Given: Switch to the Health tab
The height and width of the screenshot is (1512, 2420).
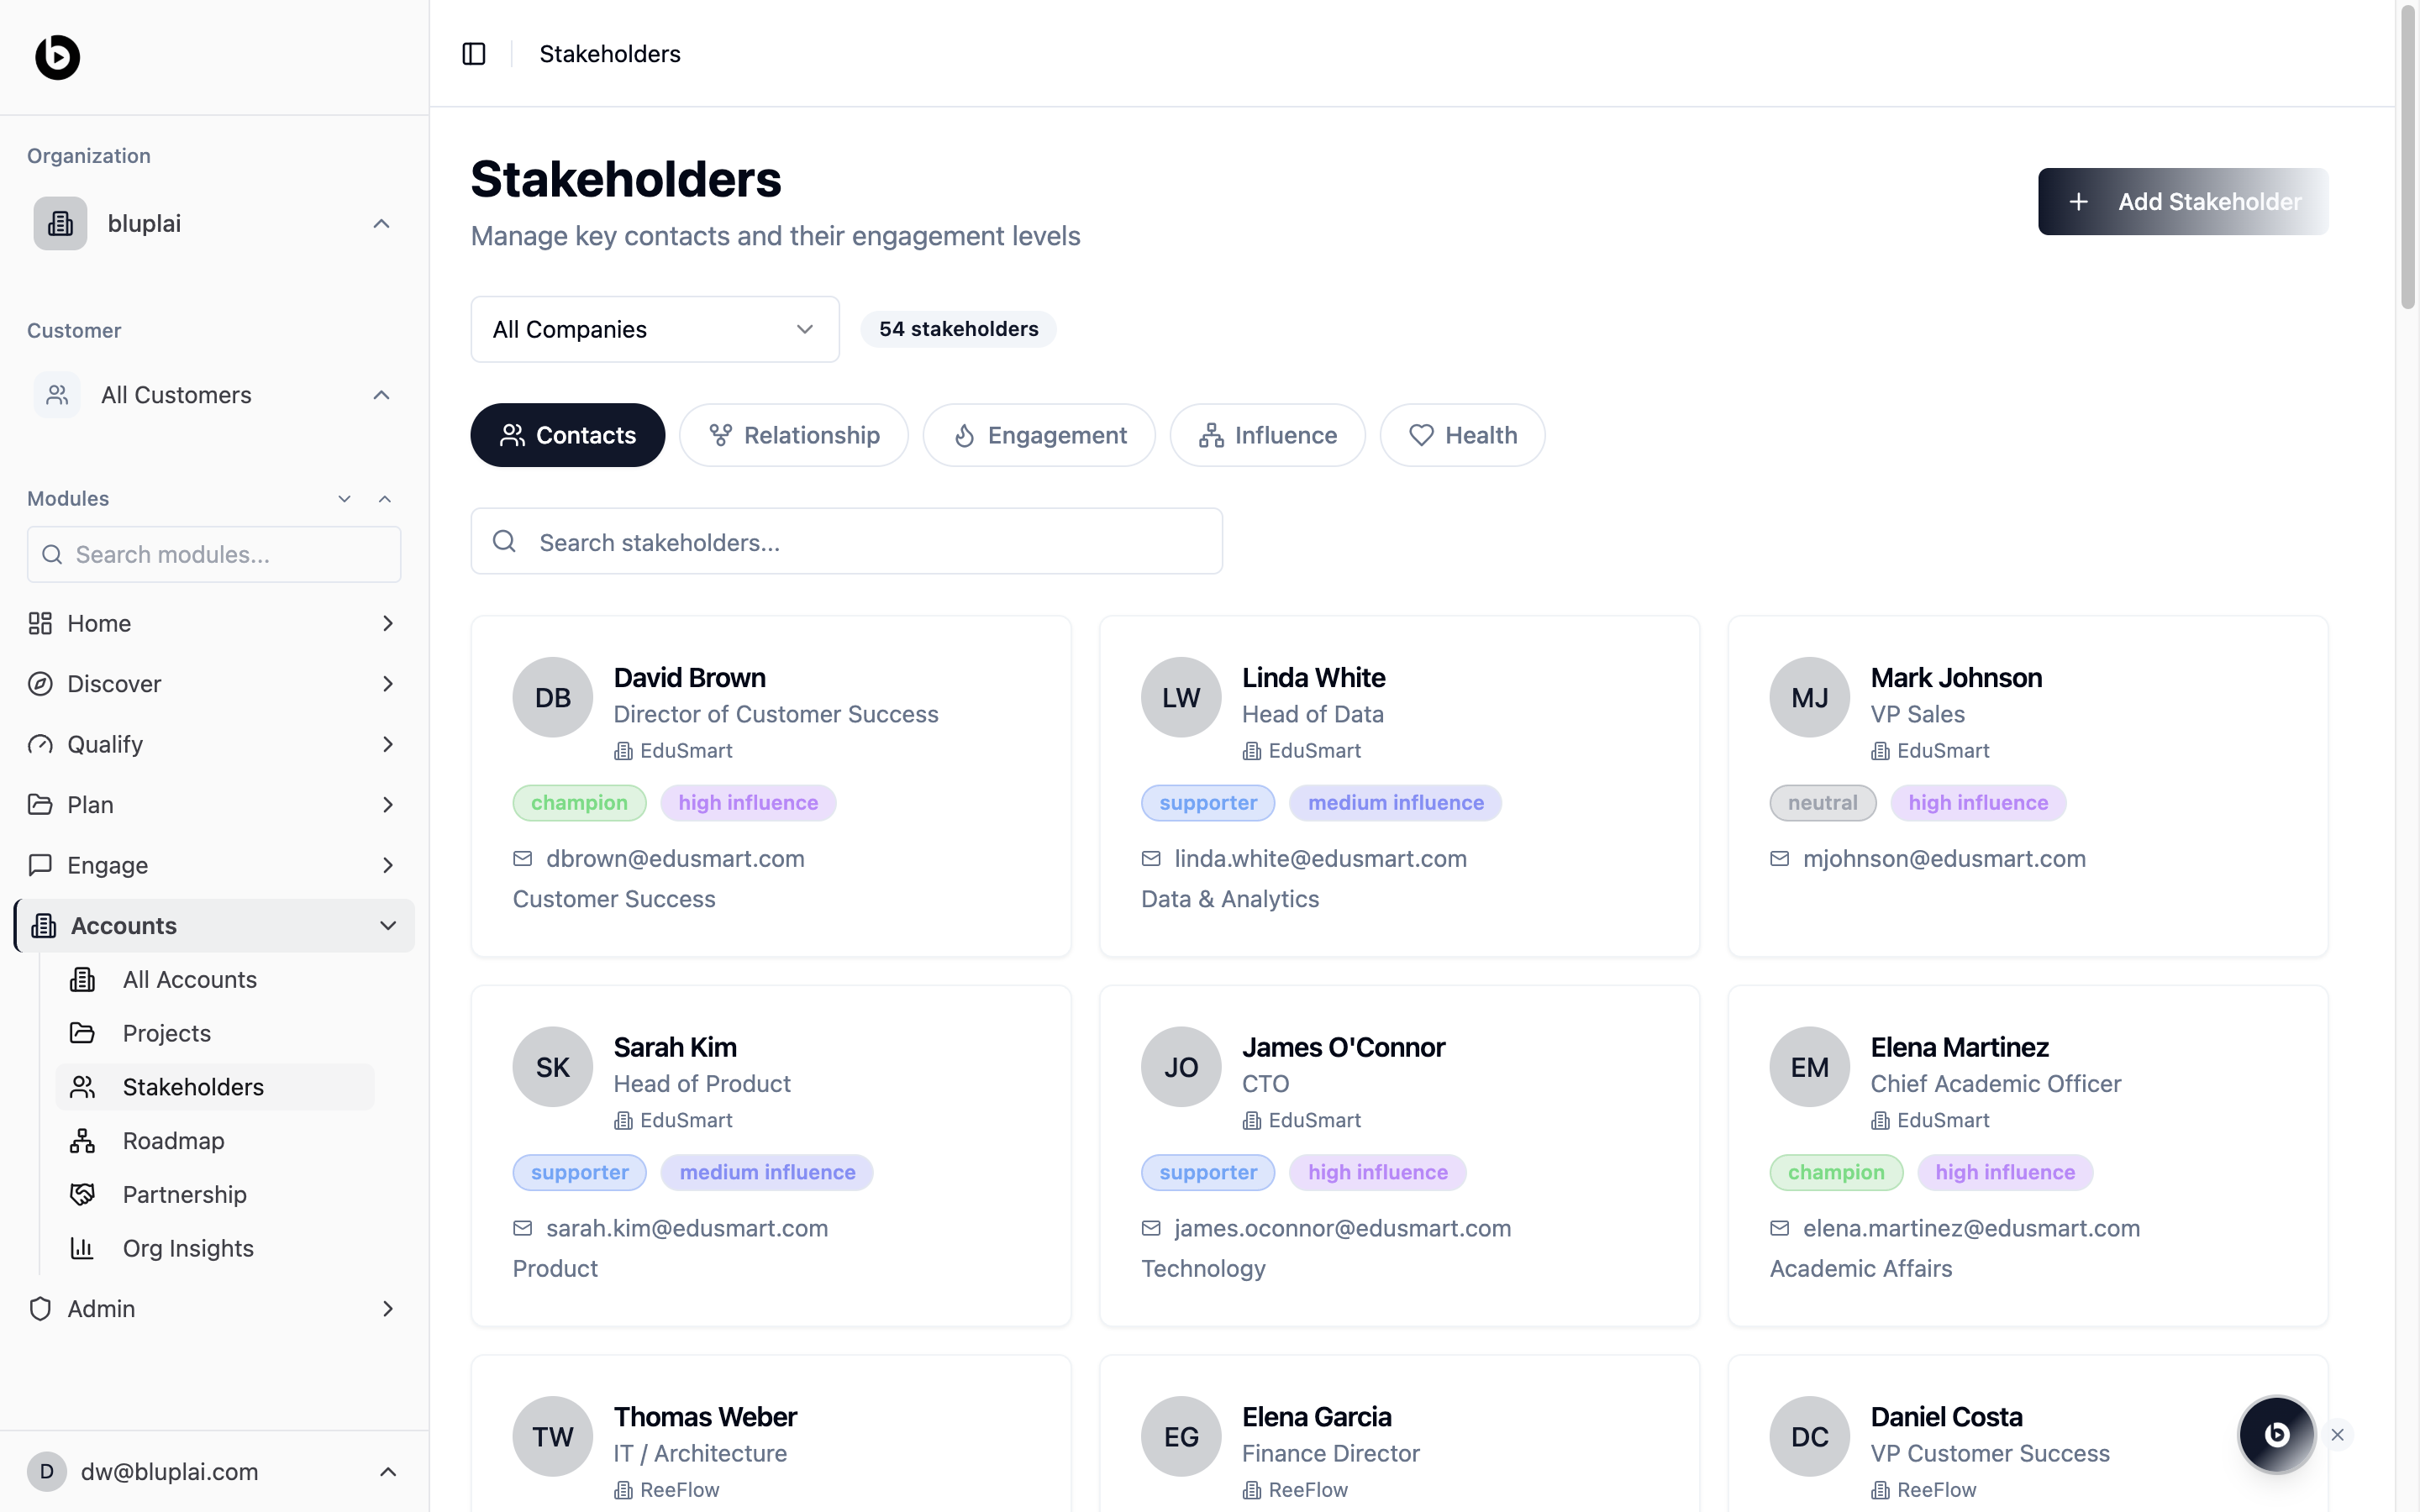Looking at the screenshot, I should pos(1462,435).
